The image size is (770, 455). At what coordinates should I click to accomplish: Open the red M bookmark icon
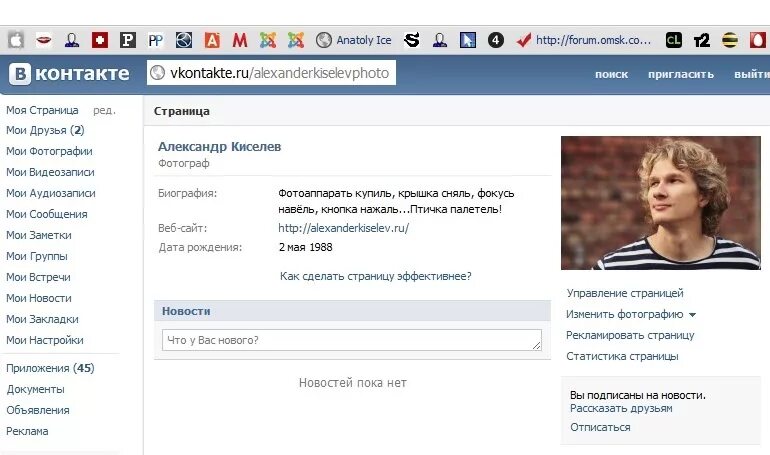240,40
